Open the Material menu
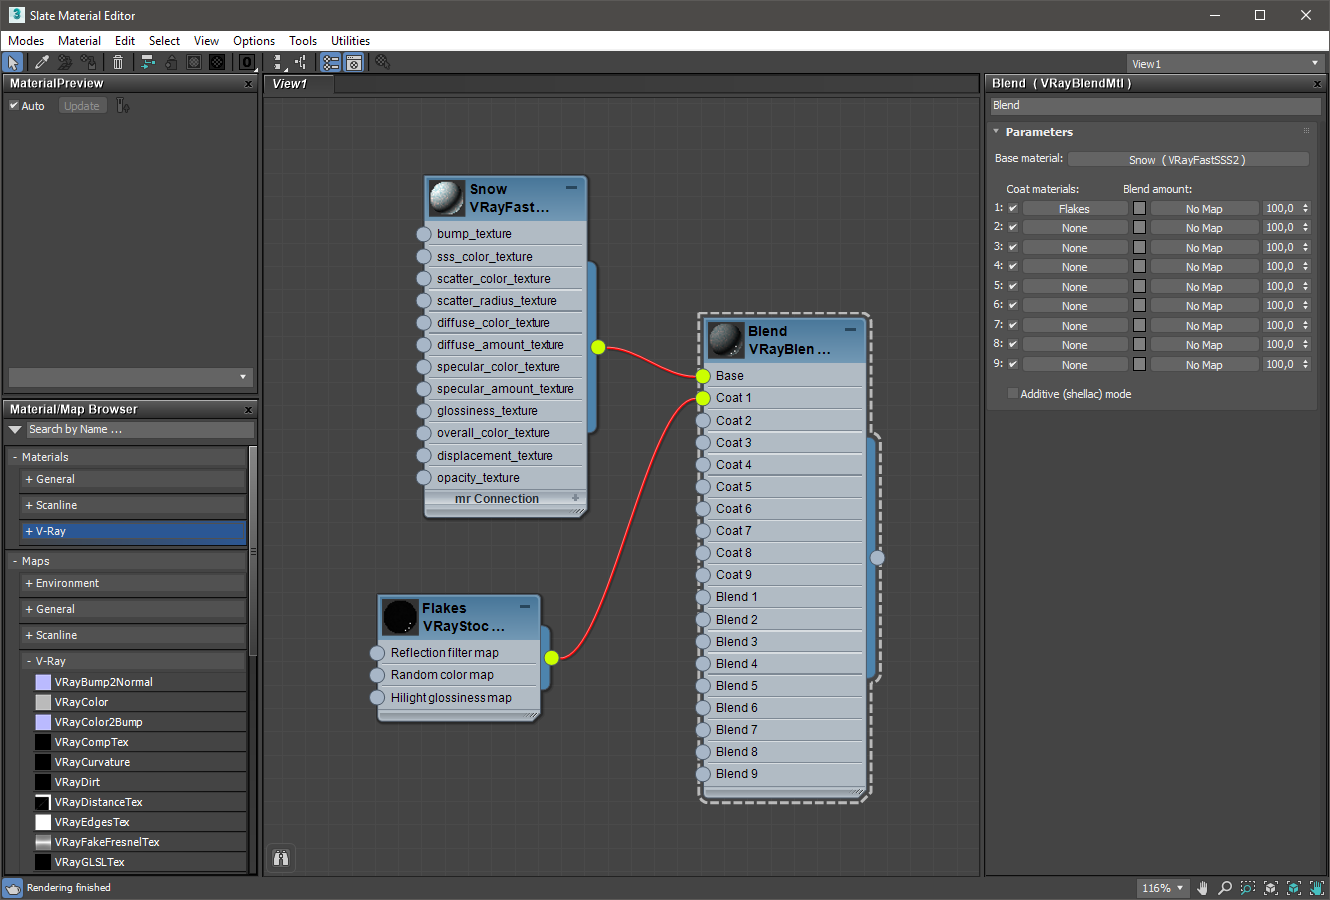This screenshot has height=900, width=1330. click(x=79, y=41)
